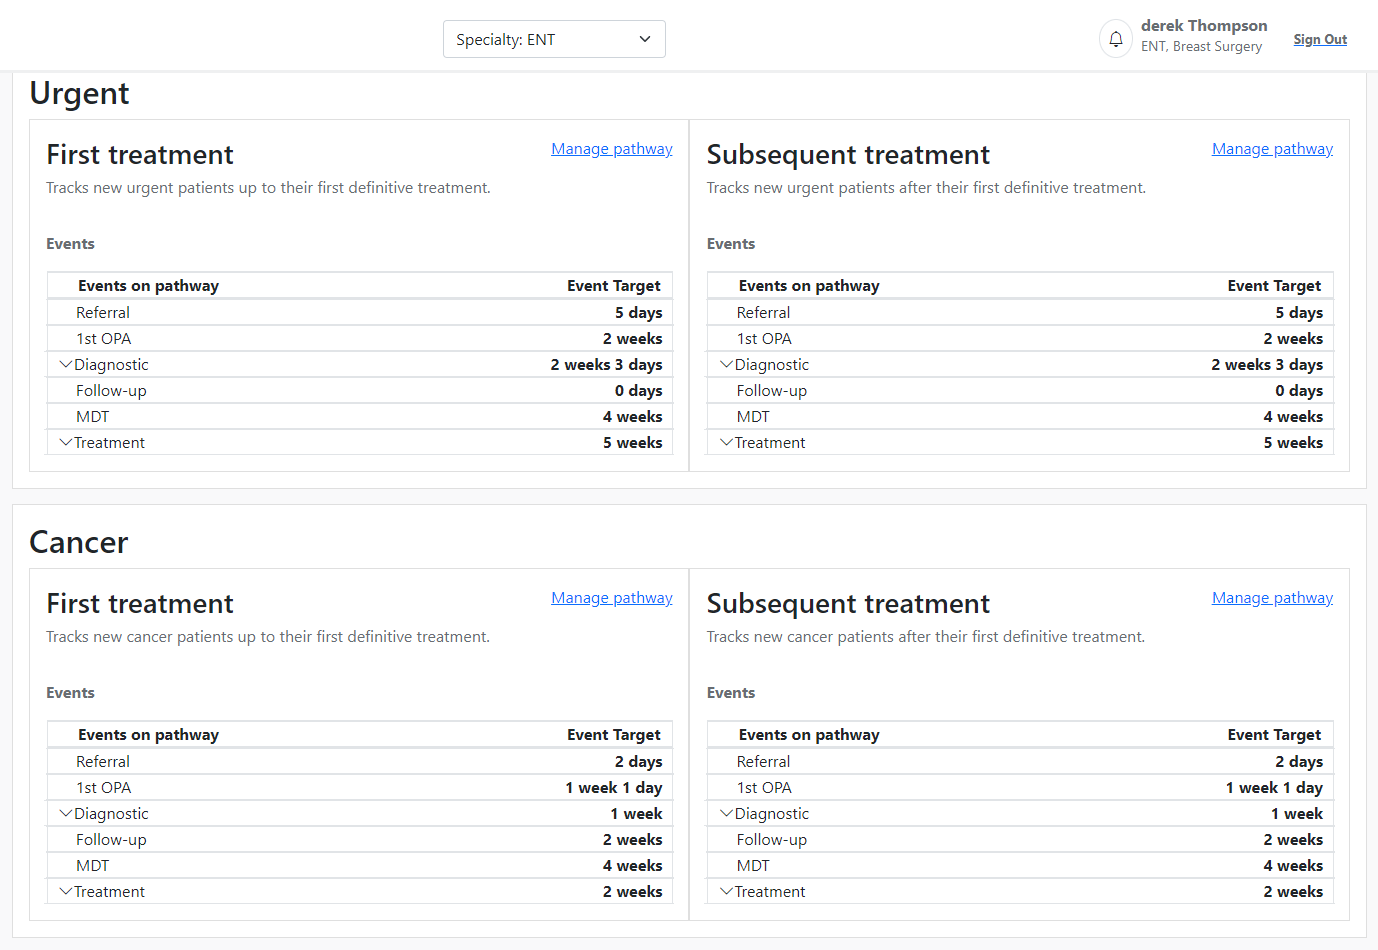Expand Diagnostic row in Cancer First treatment
This screenshot has width=1378, height=950.
pyautogui.click(x=66, y=814)
